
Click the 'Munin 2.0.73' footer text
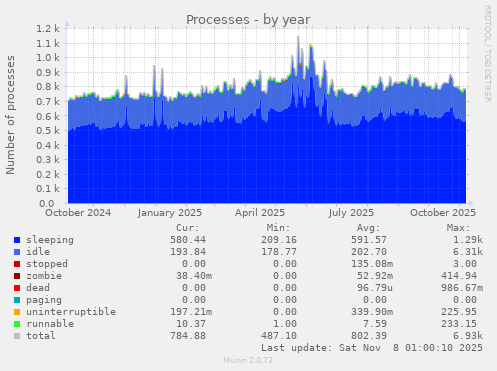tap(248, 360)
